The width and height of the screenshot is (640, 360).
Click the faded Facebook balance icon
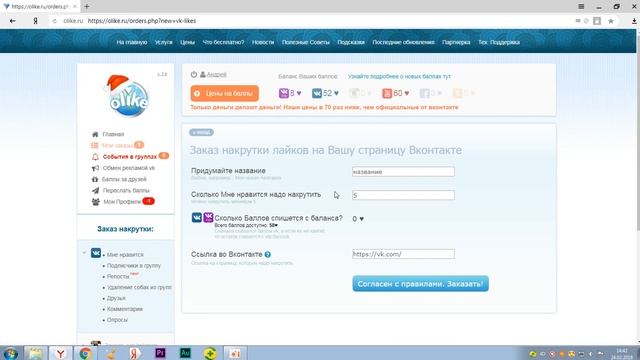[x=424, y=93]
